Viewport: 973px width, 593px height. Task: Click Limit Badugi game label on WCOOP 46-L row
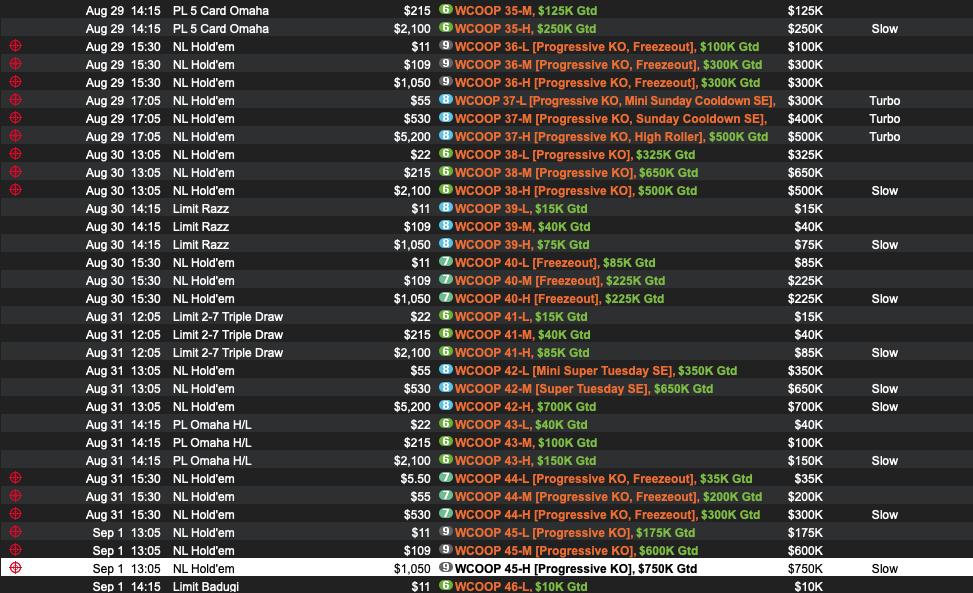205,586
